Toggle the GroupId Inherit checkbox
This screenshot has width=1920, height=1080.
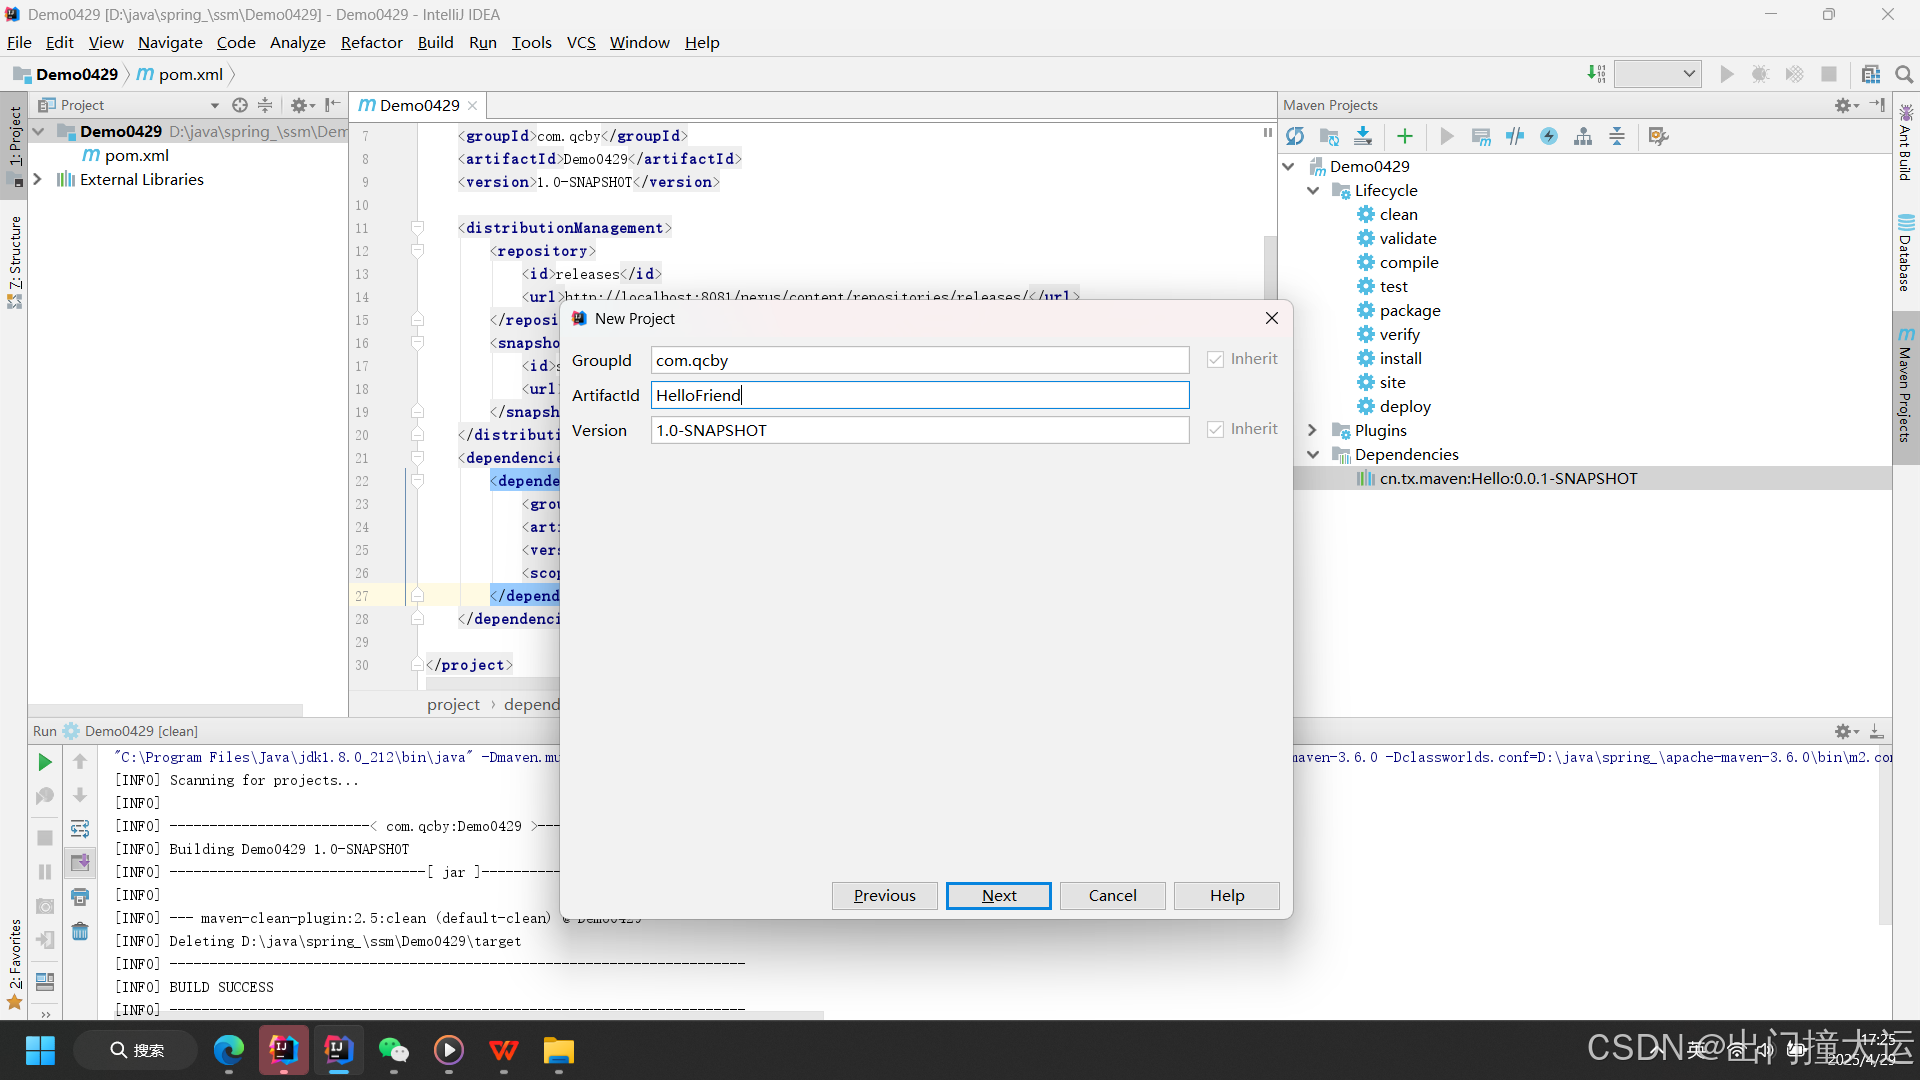(1215, 359)
